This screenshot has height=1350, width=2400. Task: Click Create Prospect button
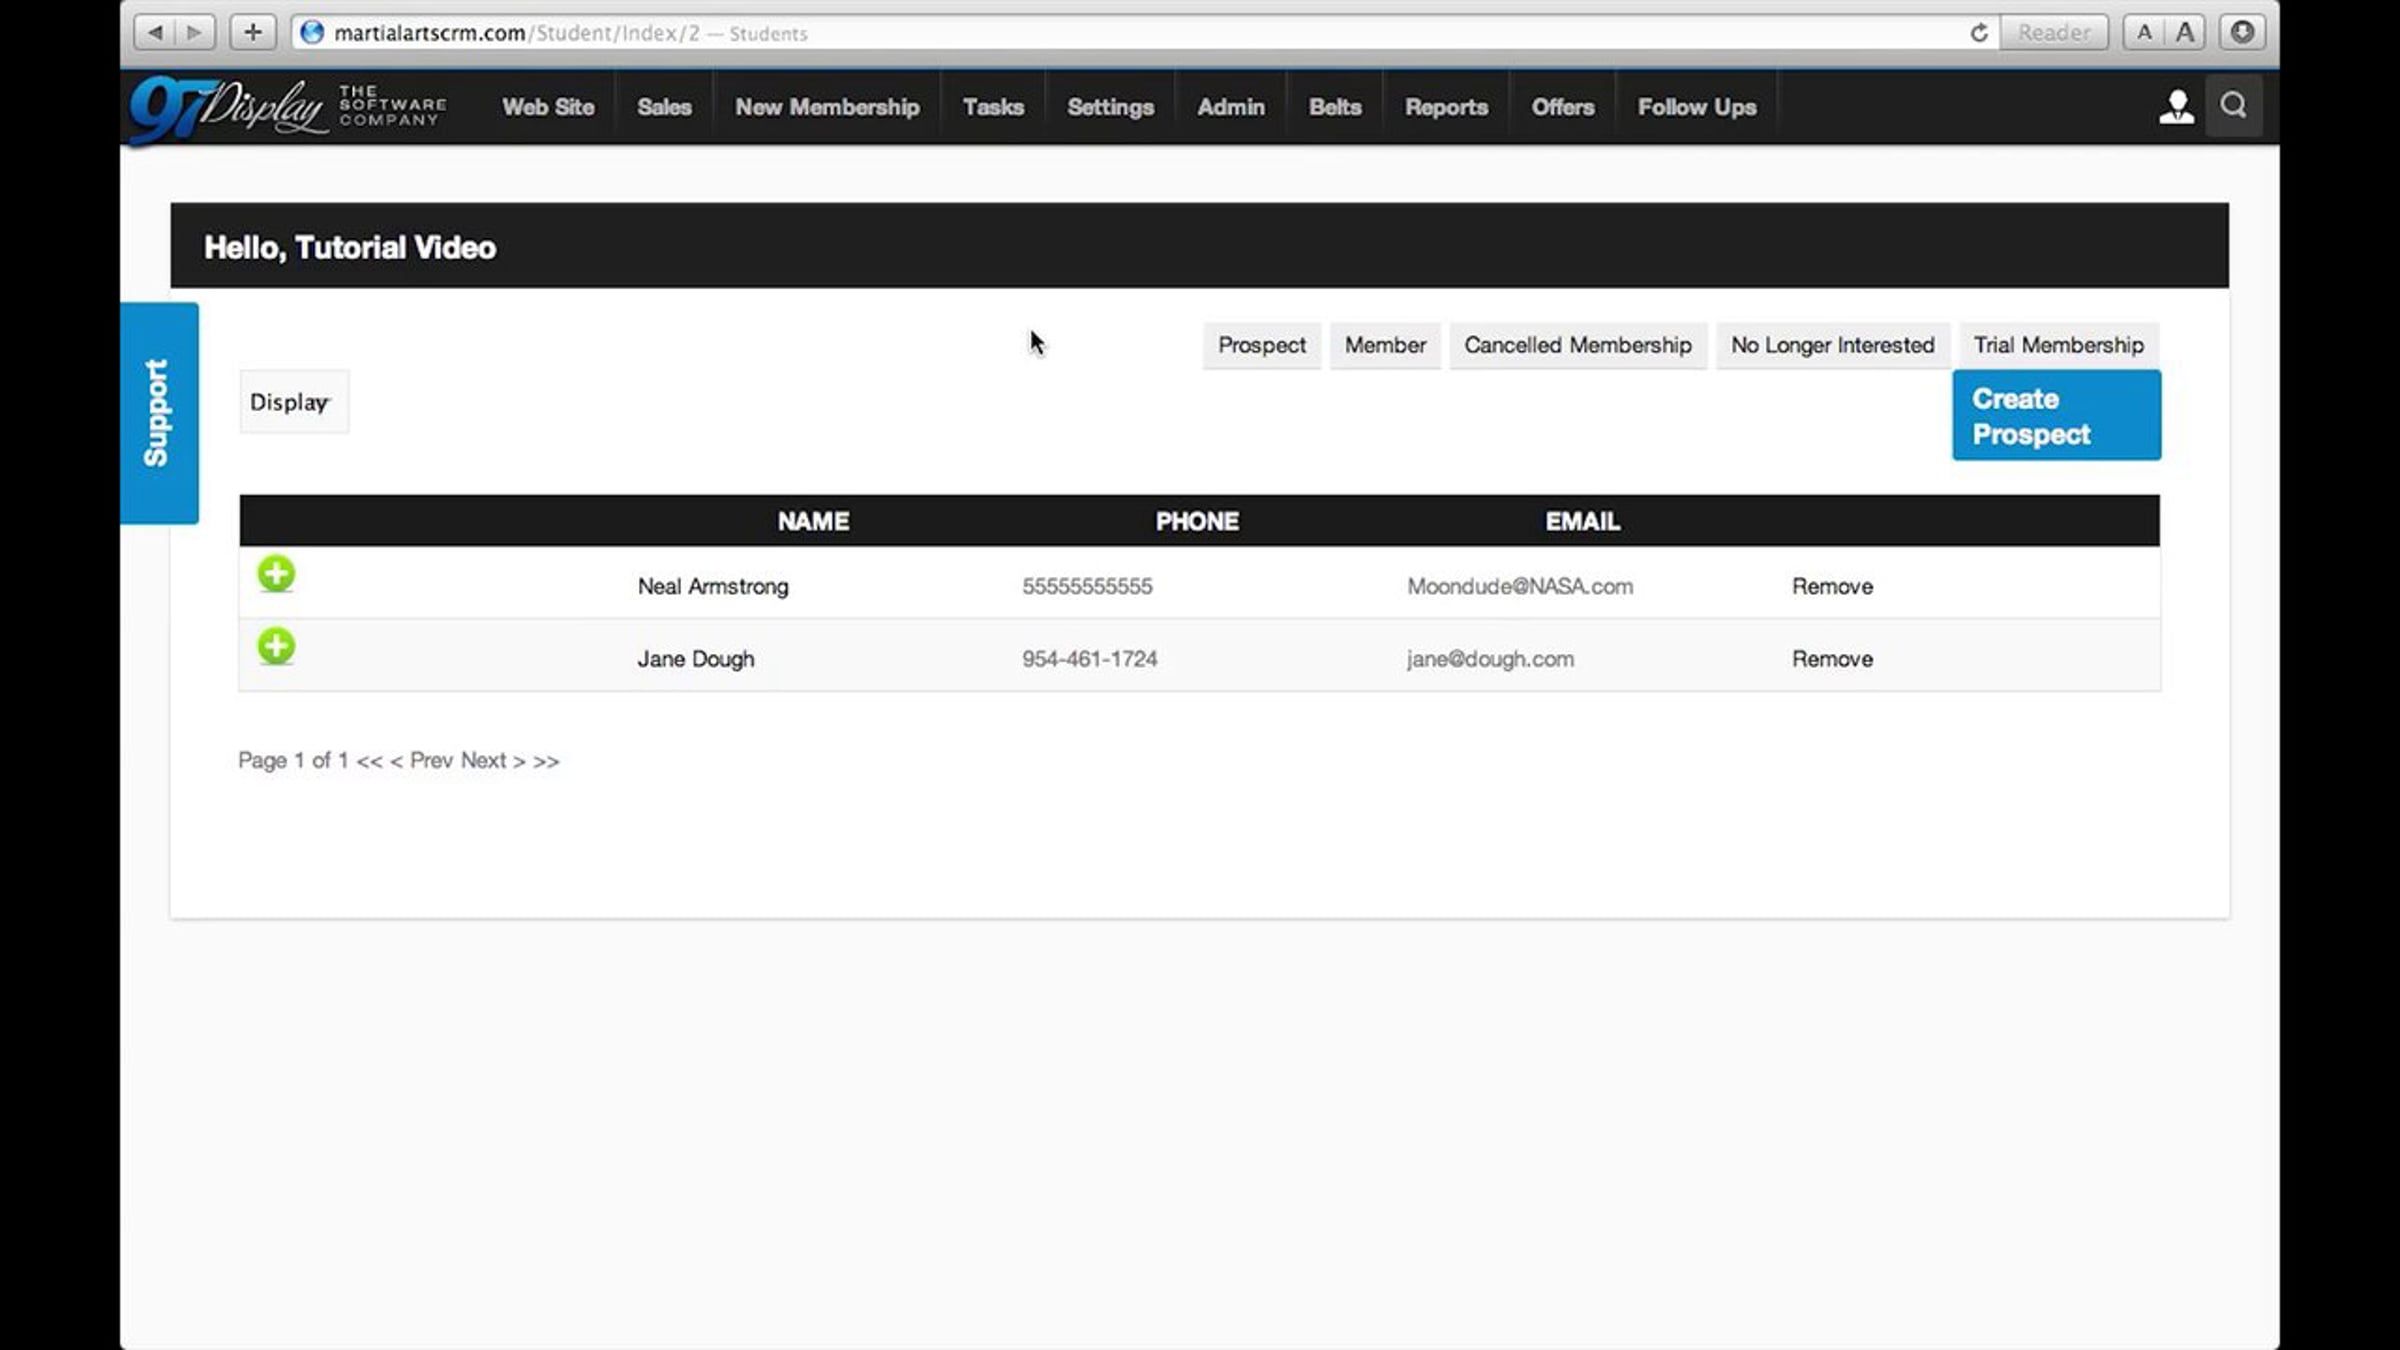pyautogui.click(x=2056, y=416)
